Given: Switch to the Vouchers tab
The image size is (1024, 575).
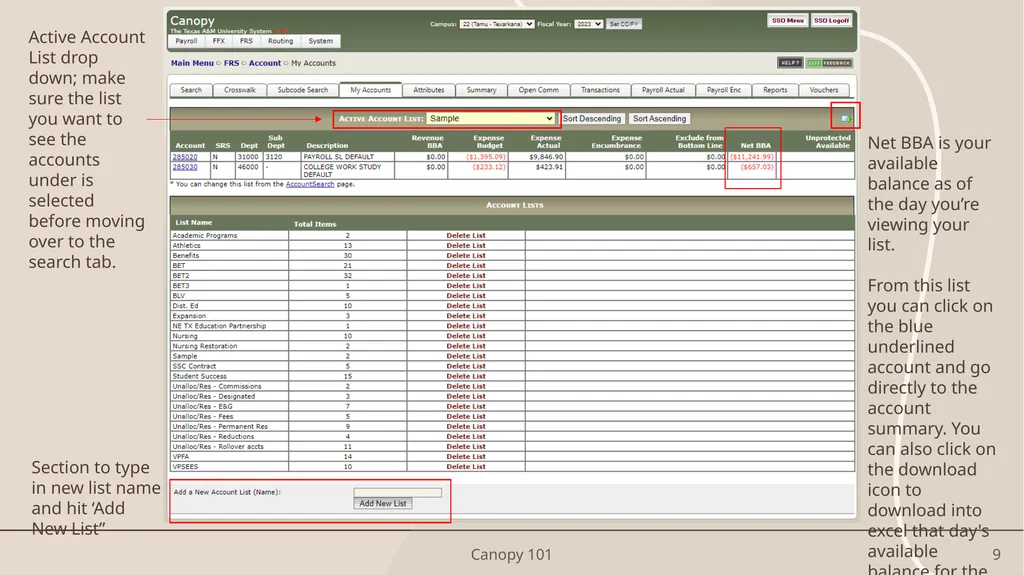Looking at the screenshot, I should coord(824,90).
